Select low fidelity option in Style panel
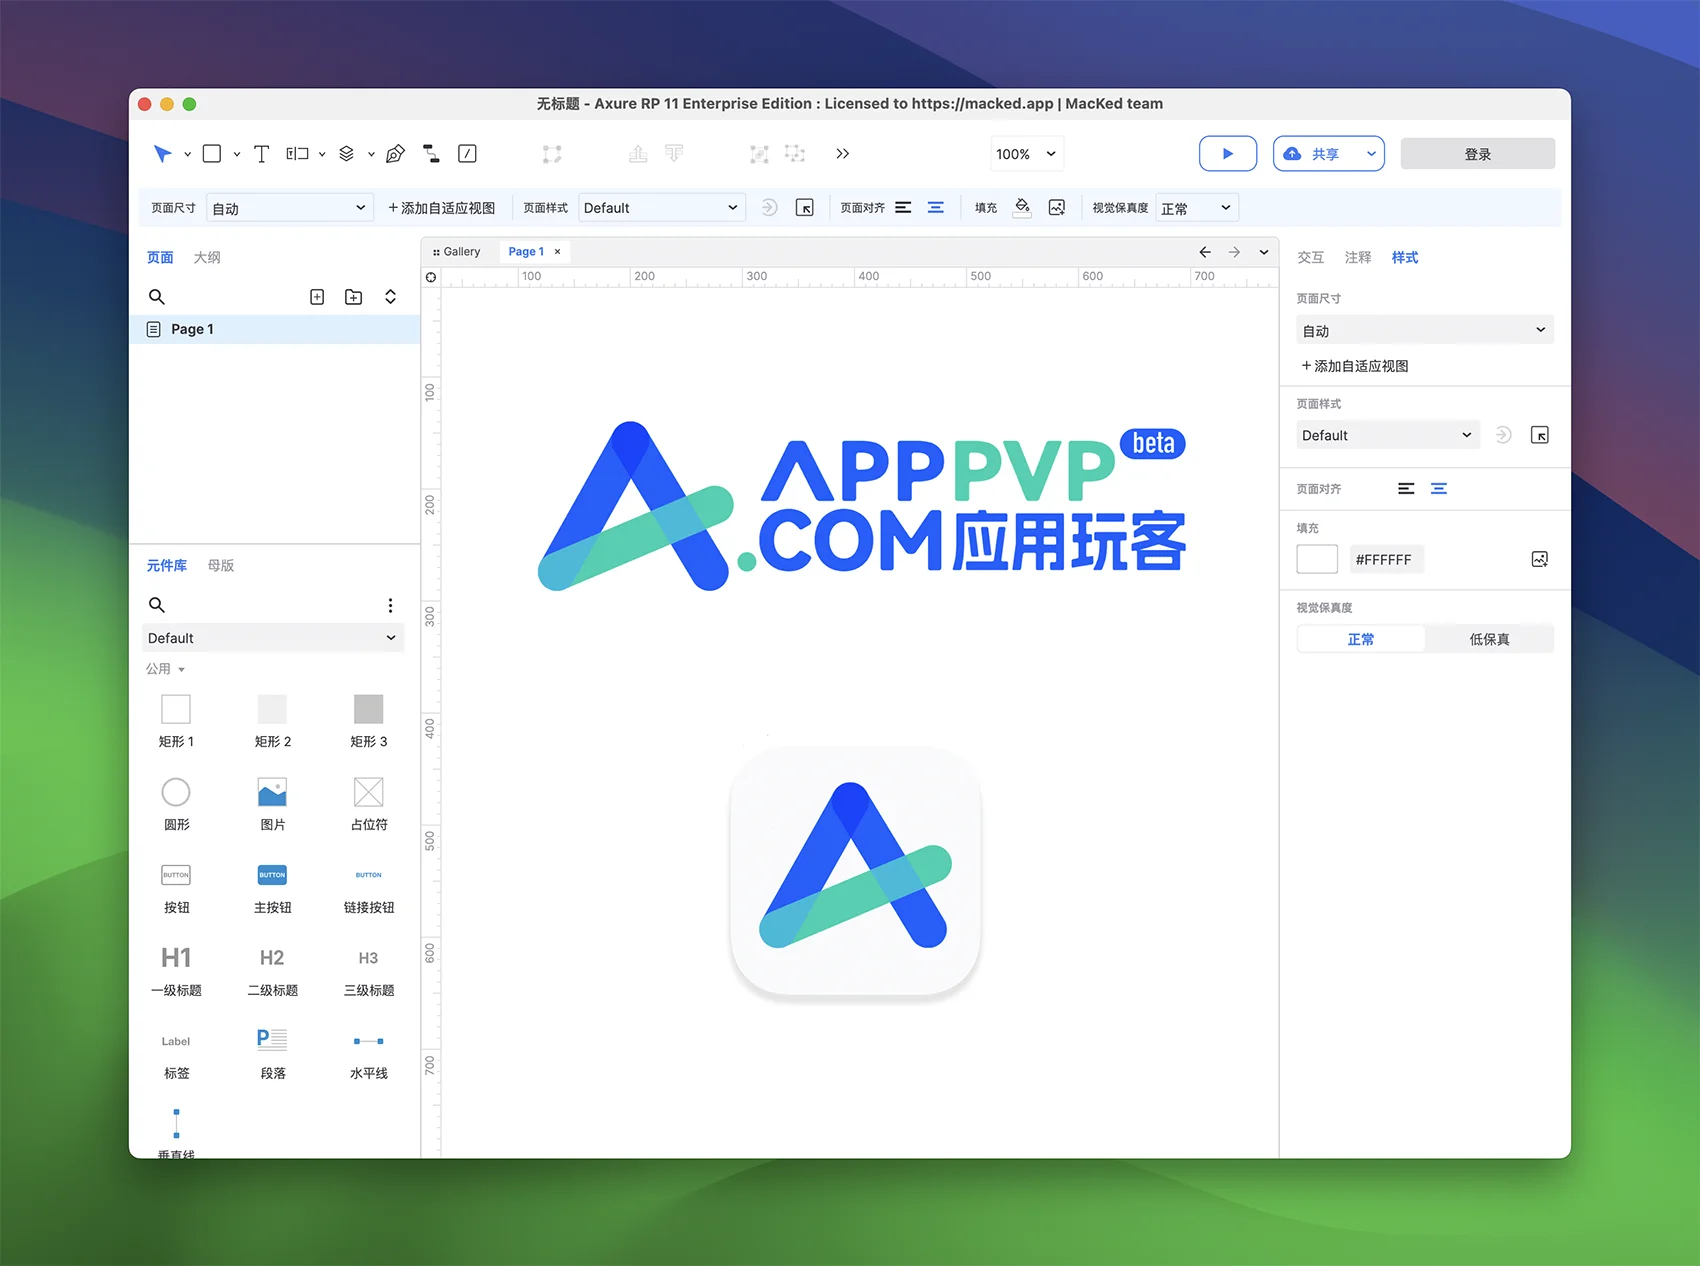The height and width of the screenshot is (1266, 1700). [x=1489, y=639]
